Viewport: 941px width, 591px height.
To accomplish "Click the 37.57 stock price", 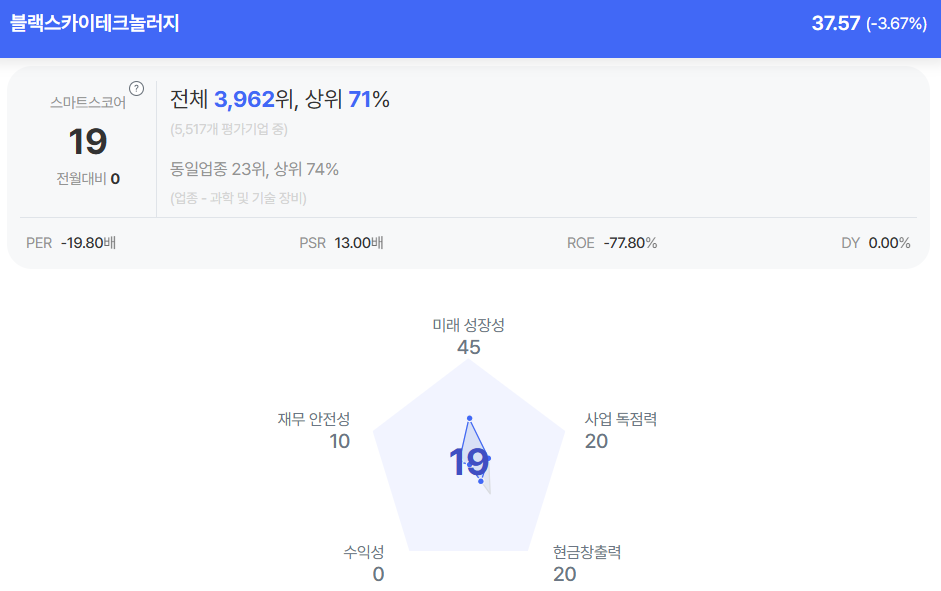I will 835,23.
